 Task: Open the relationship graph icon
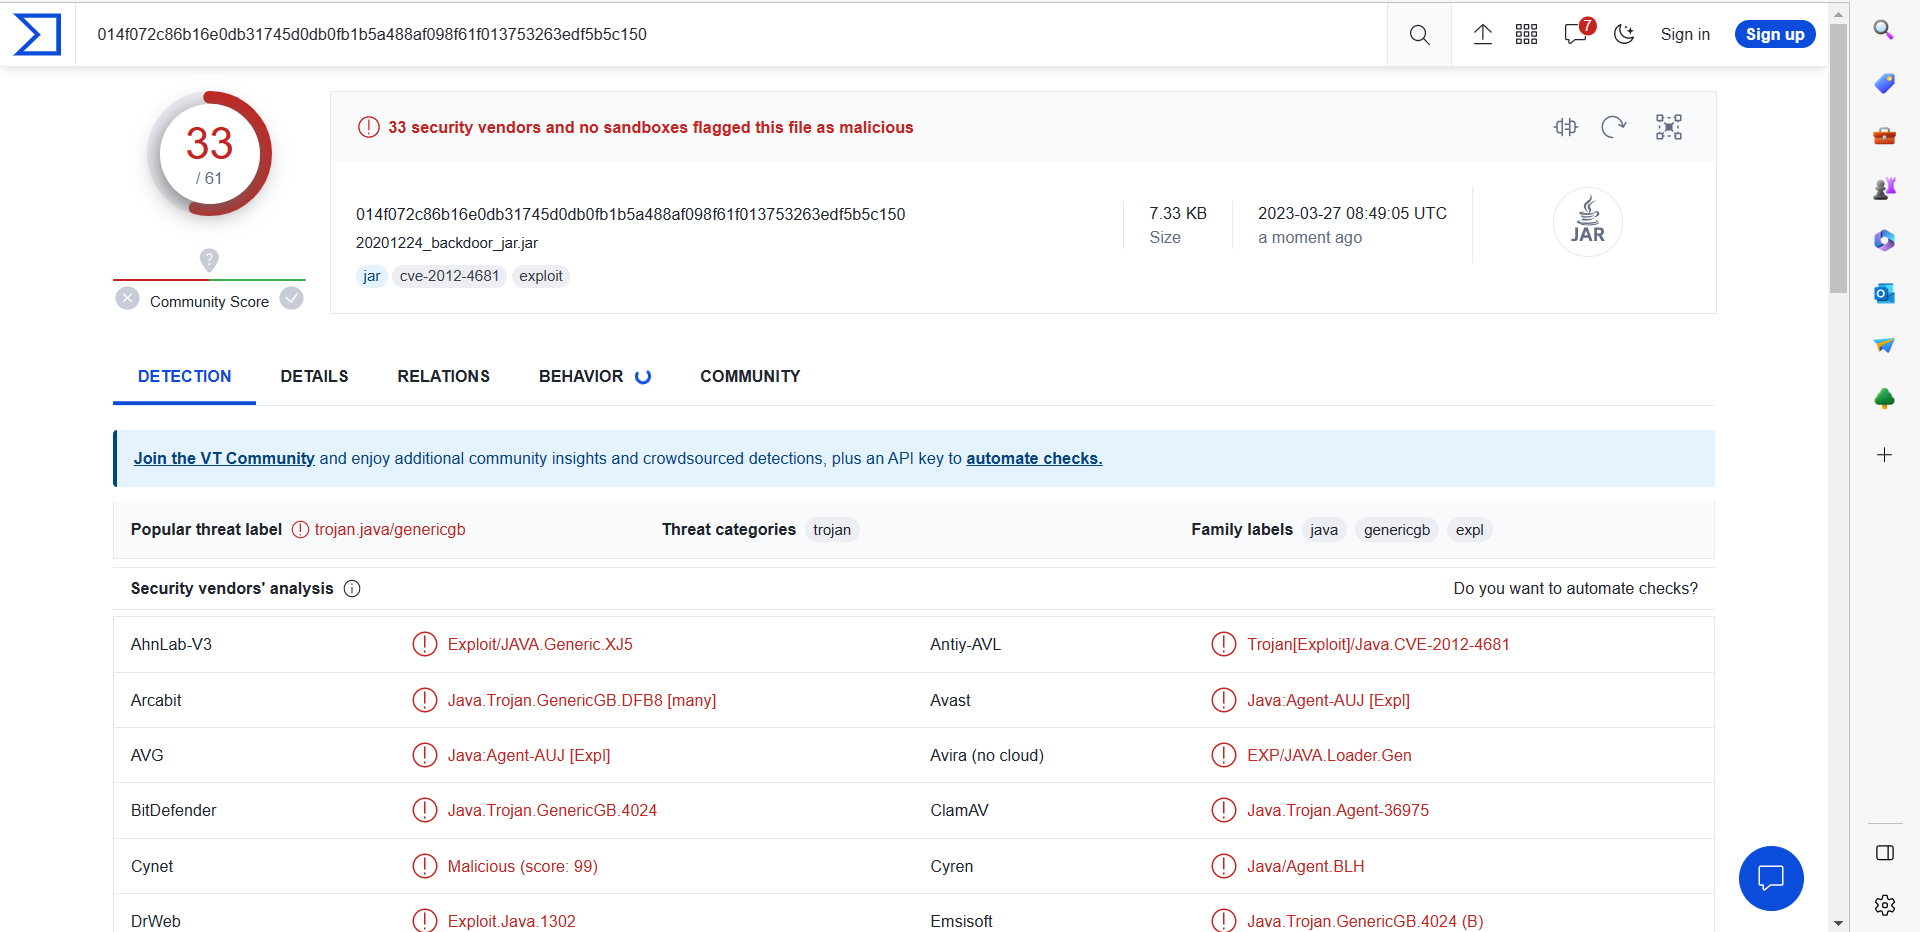pyautogui.click(x=1669, y=127)
